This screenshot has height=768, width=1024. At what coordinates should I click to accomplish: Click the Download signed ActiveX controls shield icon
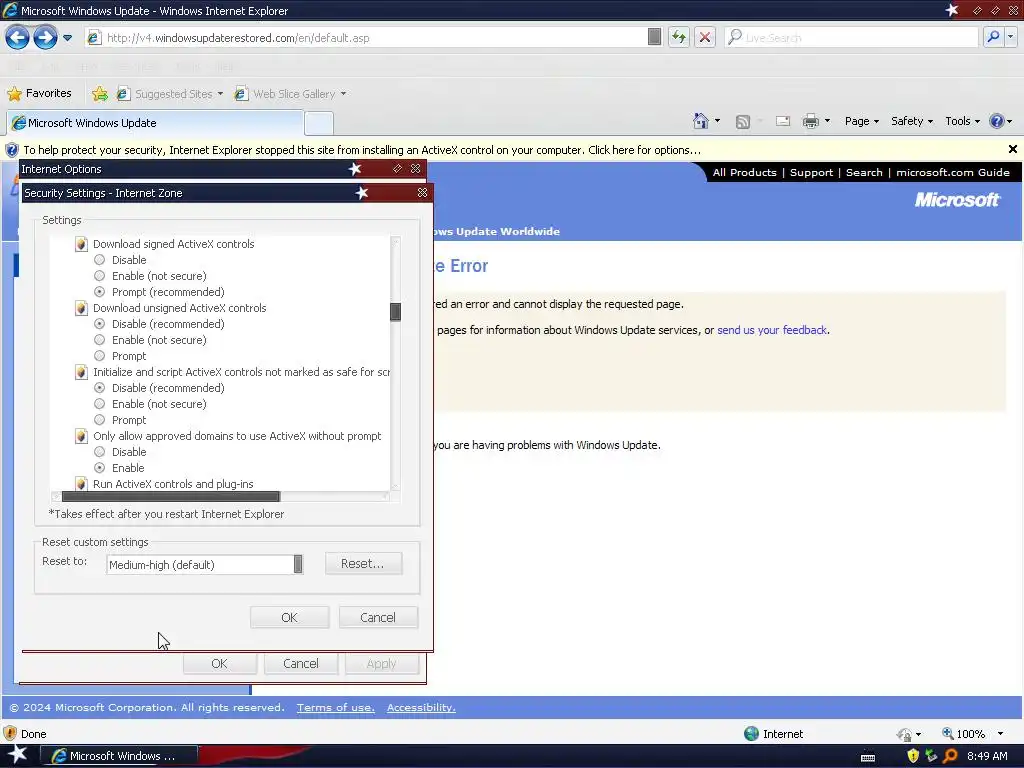tap(81, 244)
